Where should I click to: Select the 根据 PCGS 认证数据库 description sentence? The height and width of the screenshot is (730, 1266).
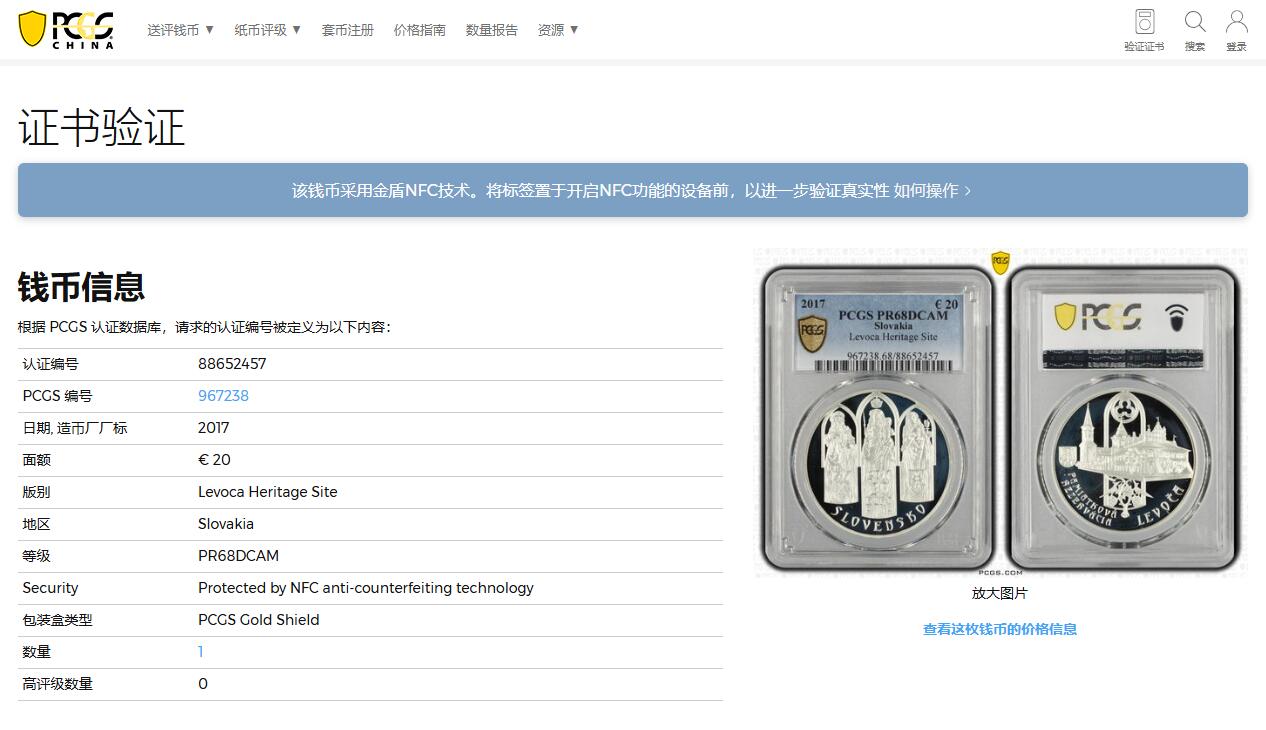tap(204, 327)
